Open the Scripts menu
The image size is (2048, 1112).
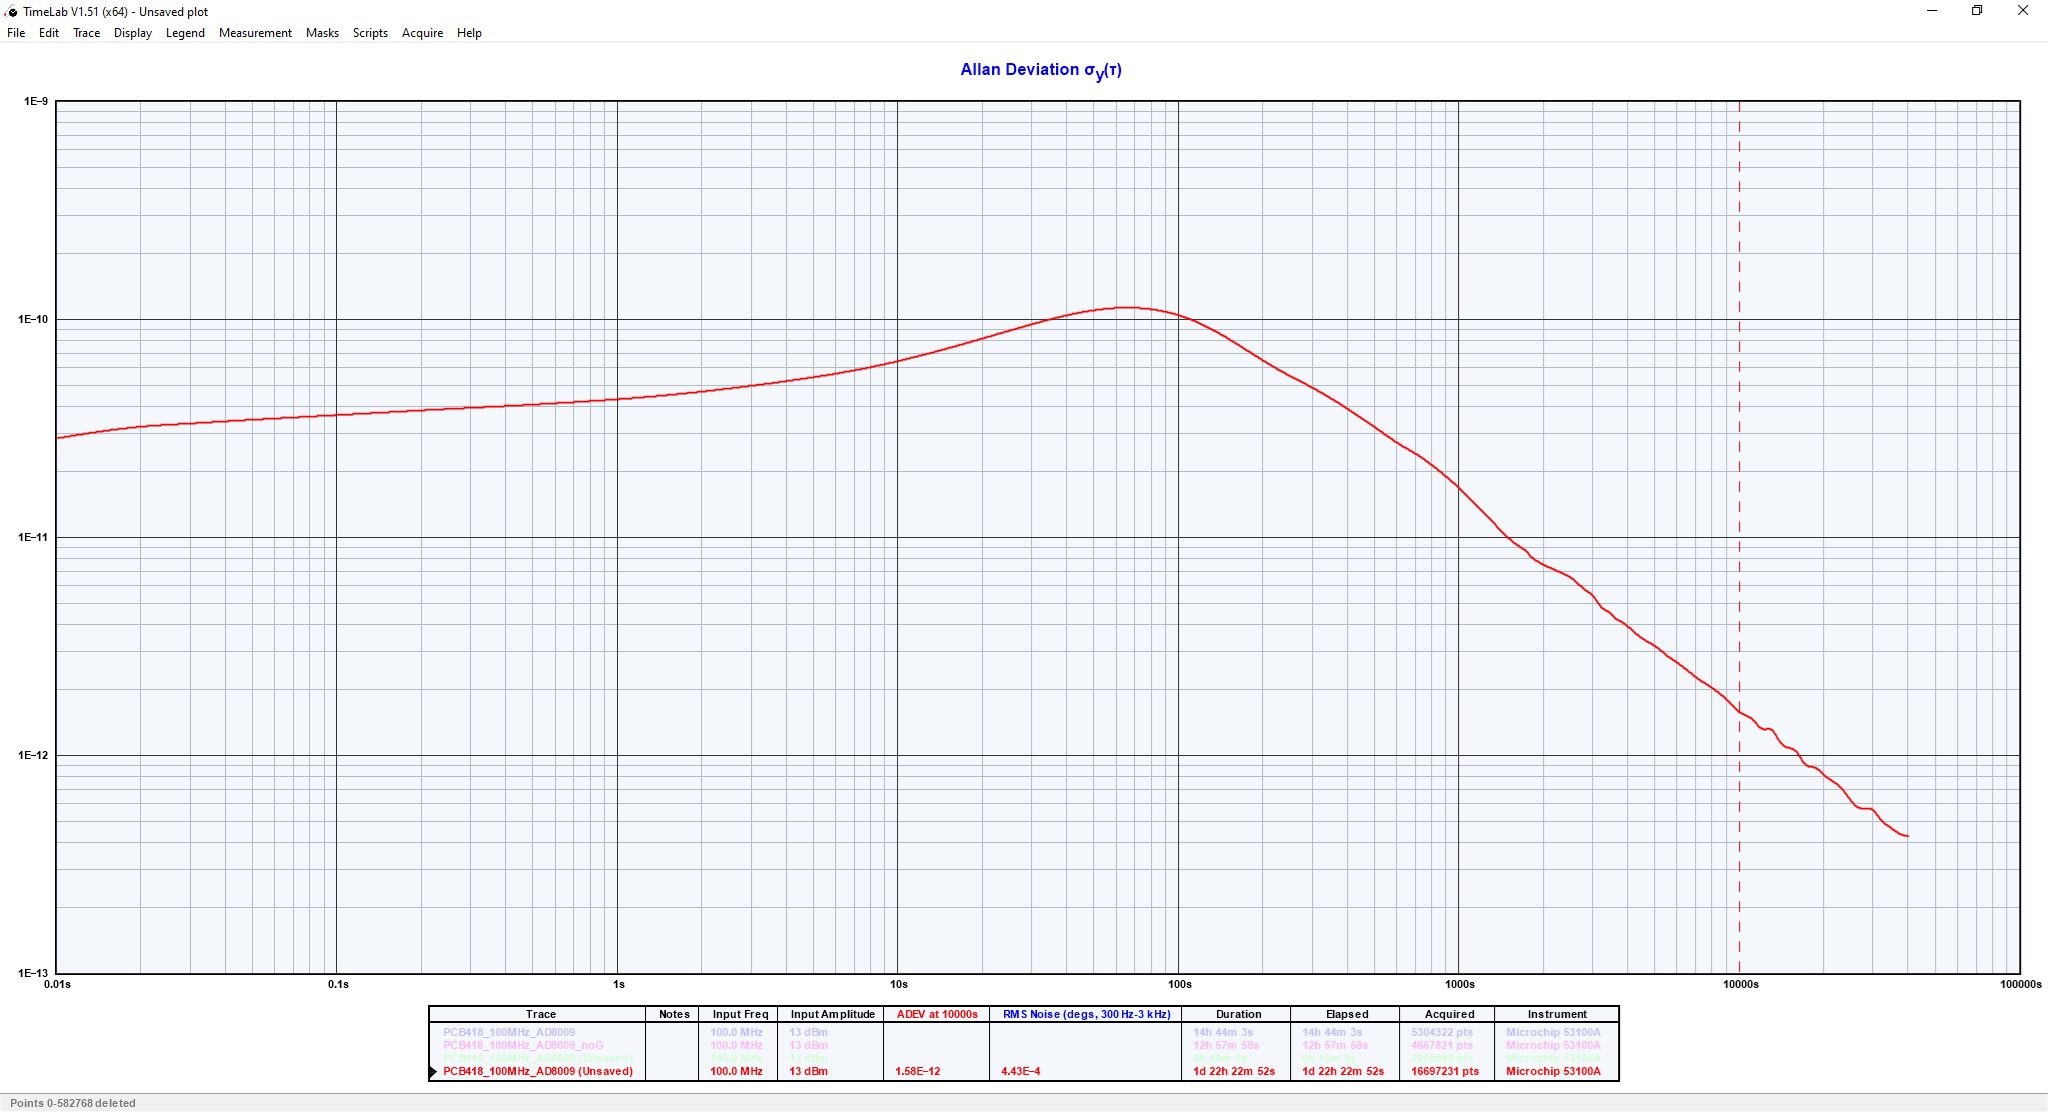pyautogui.click(x=370, y=33)
